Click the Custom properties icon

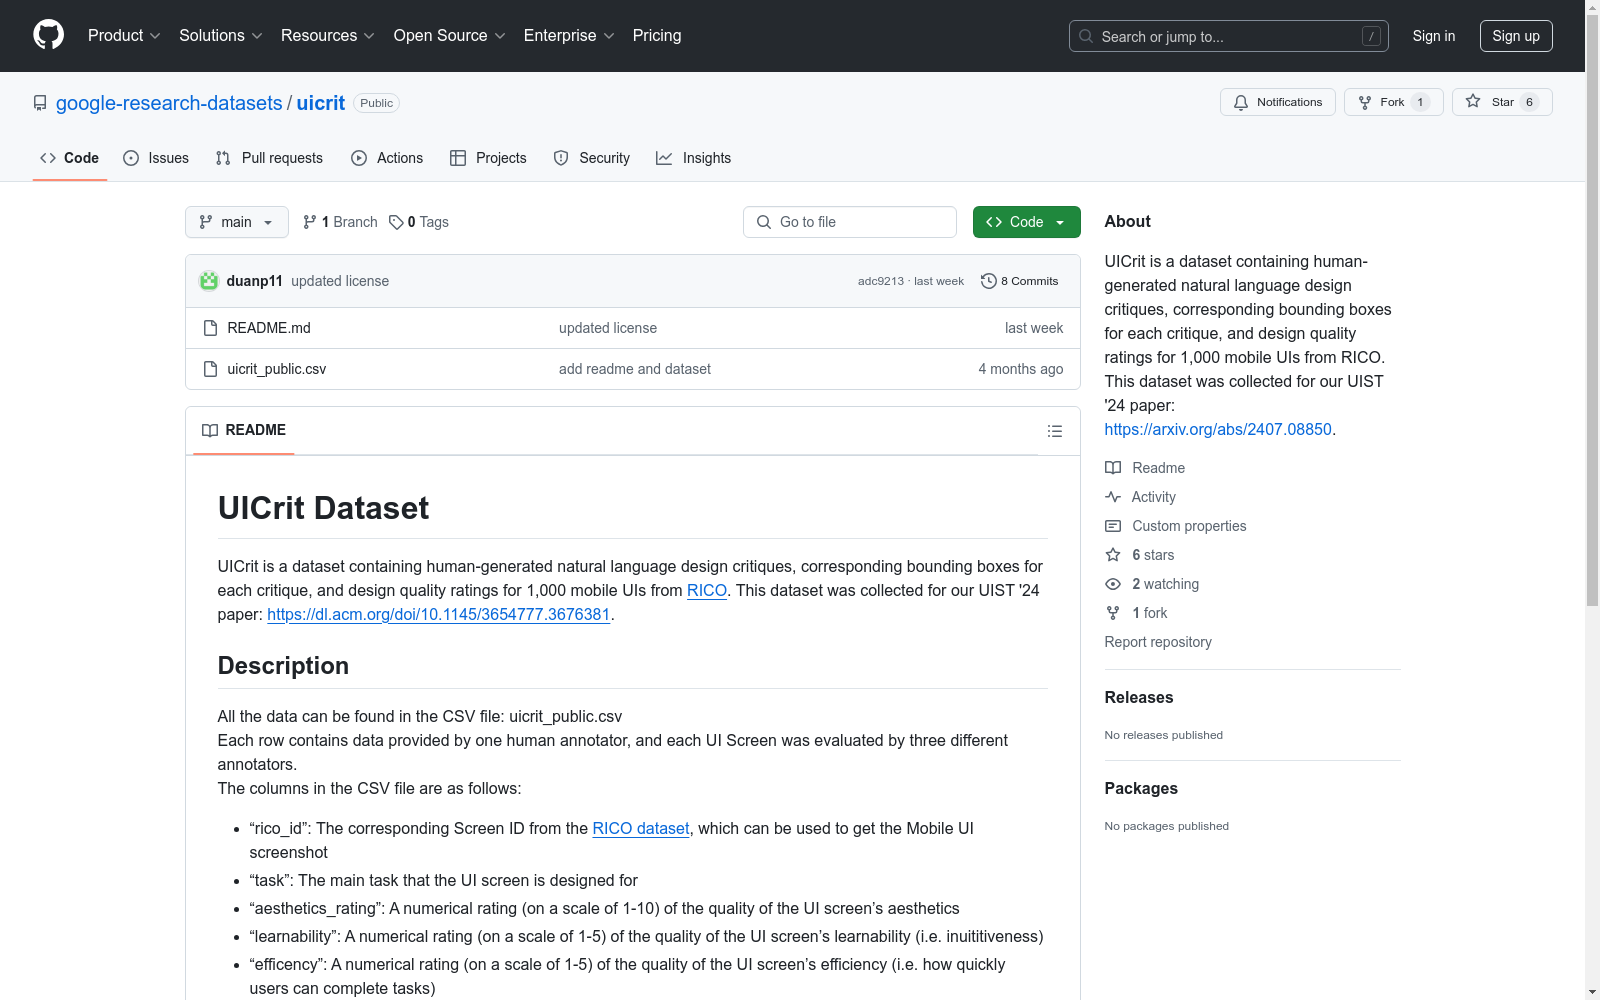click(1113, 526)
